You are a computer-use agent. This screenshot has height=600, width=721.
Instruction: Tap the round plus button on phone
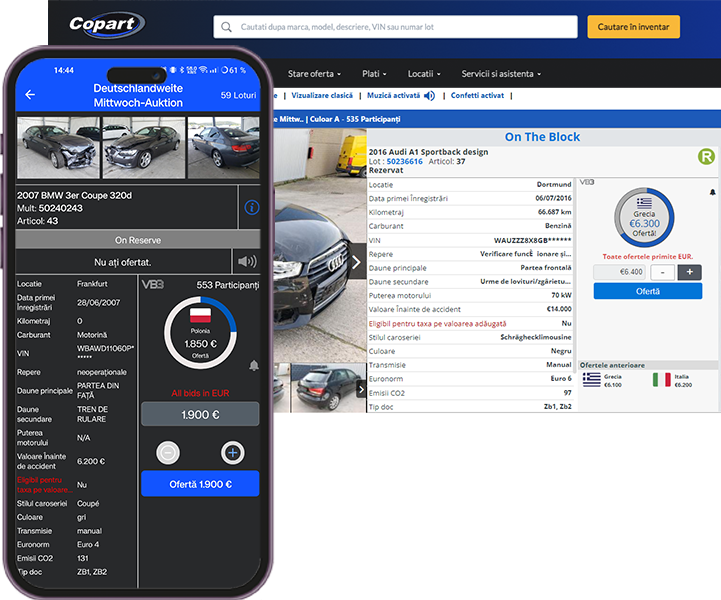233,452
